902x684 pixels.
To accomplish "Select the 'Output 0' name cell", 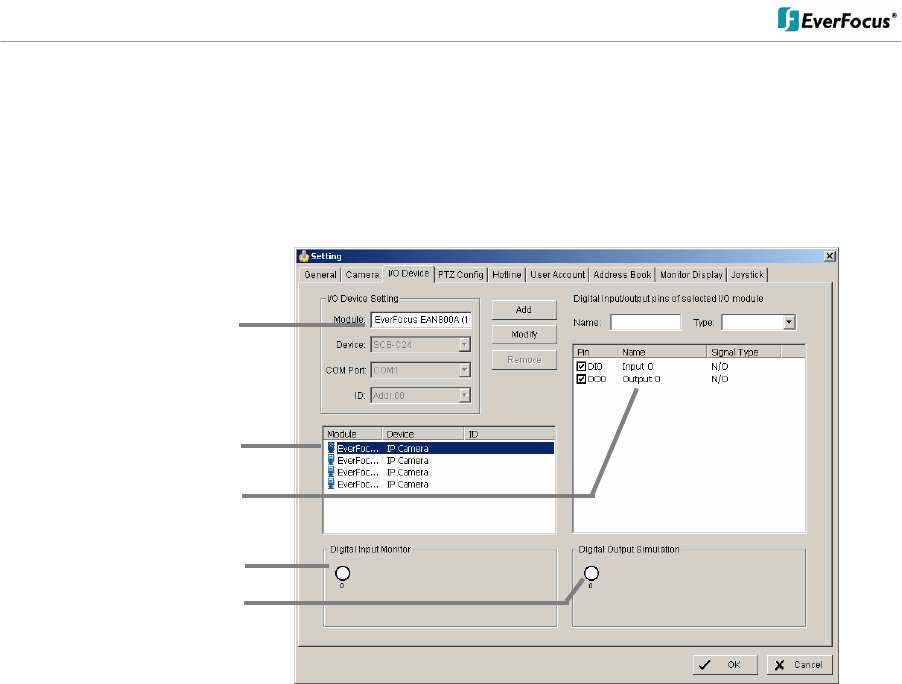I will click(x=641, y=379).
